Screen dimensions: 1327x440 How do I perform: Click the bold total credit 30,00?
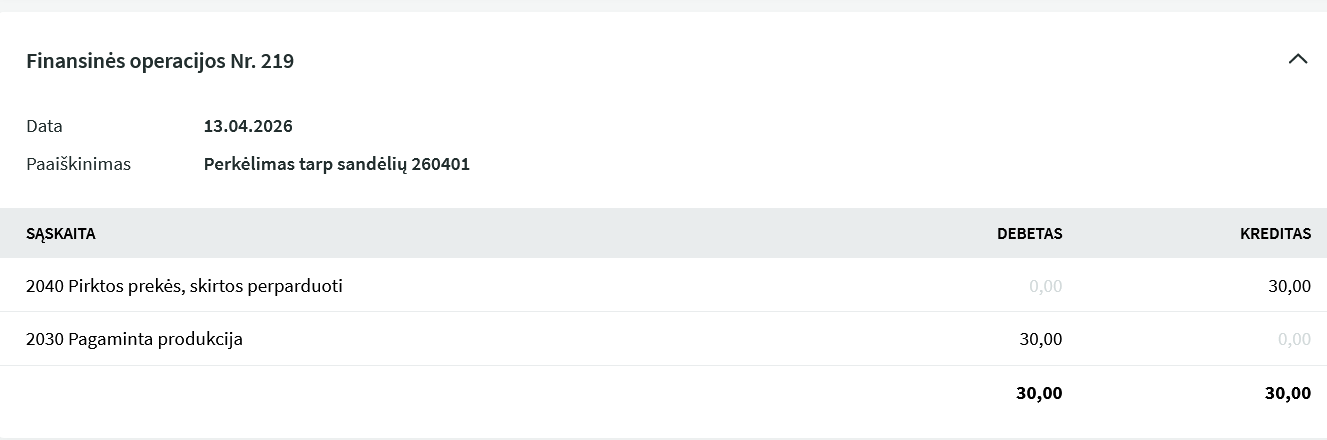pos(1287,393)
